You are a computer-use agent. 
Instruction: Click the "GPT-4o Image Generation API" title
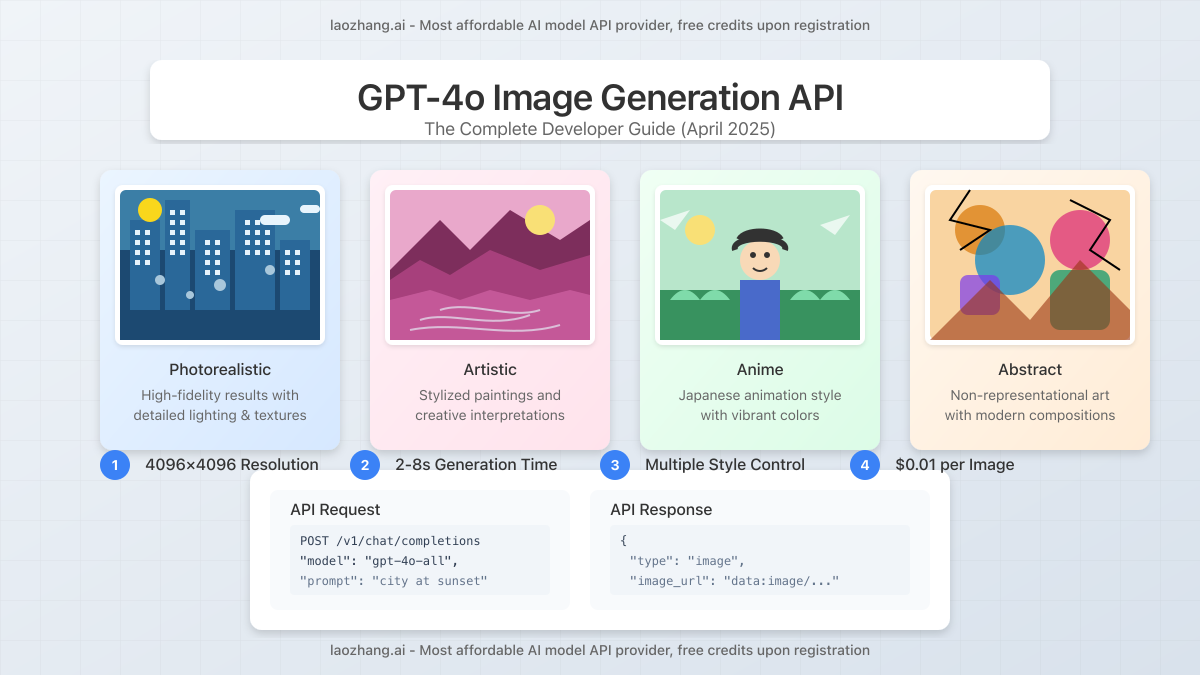click(x=600, y=98)
